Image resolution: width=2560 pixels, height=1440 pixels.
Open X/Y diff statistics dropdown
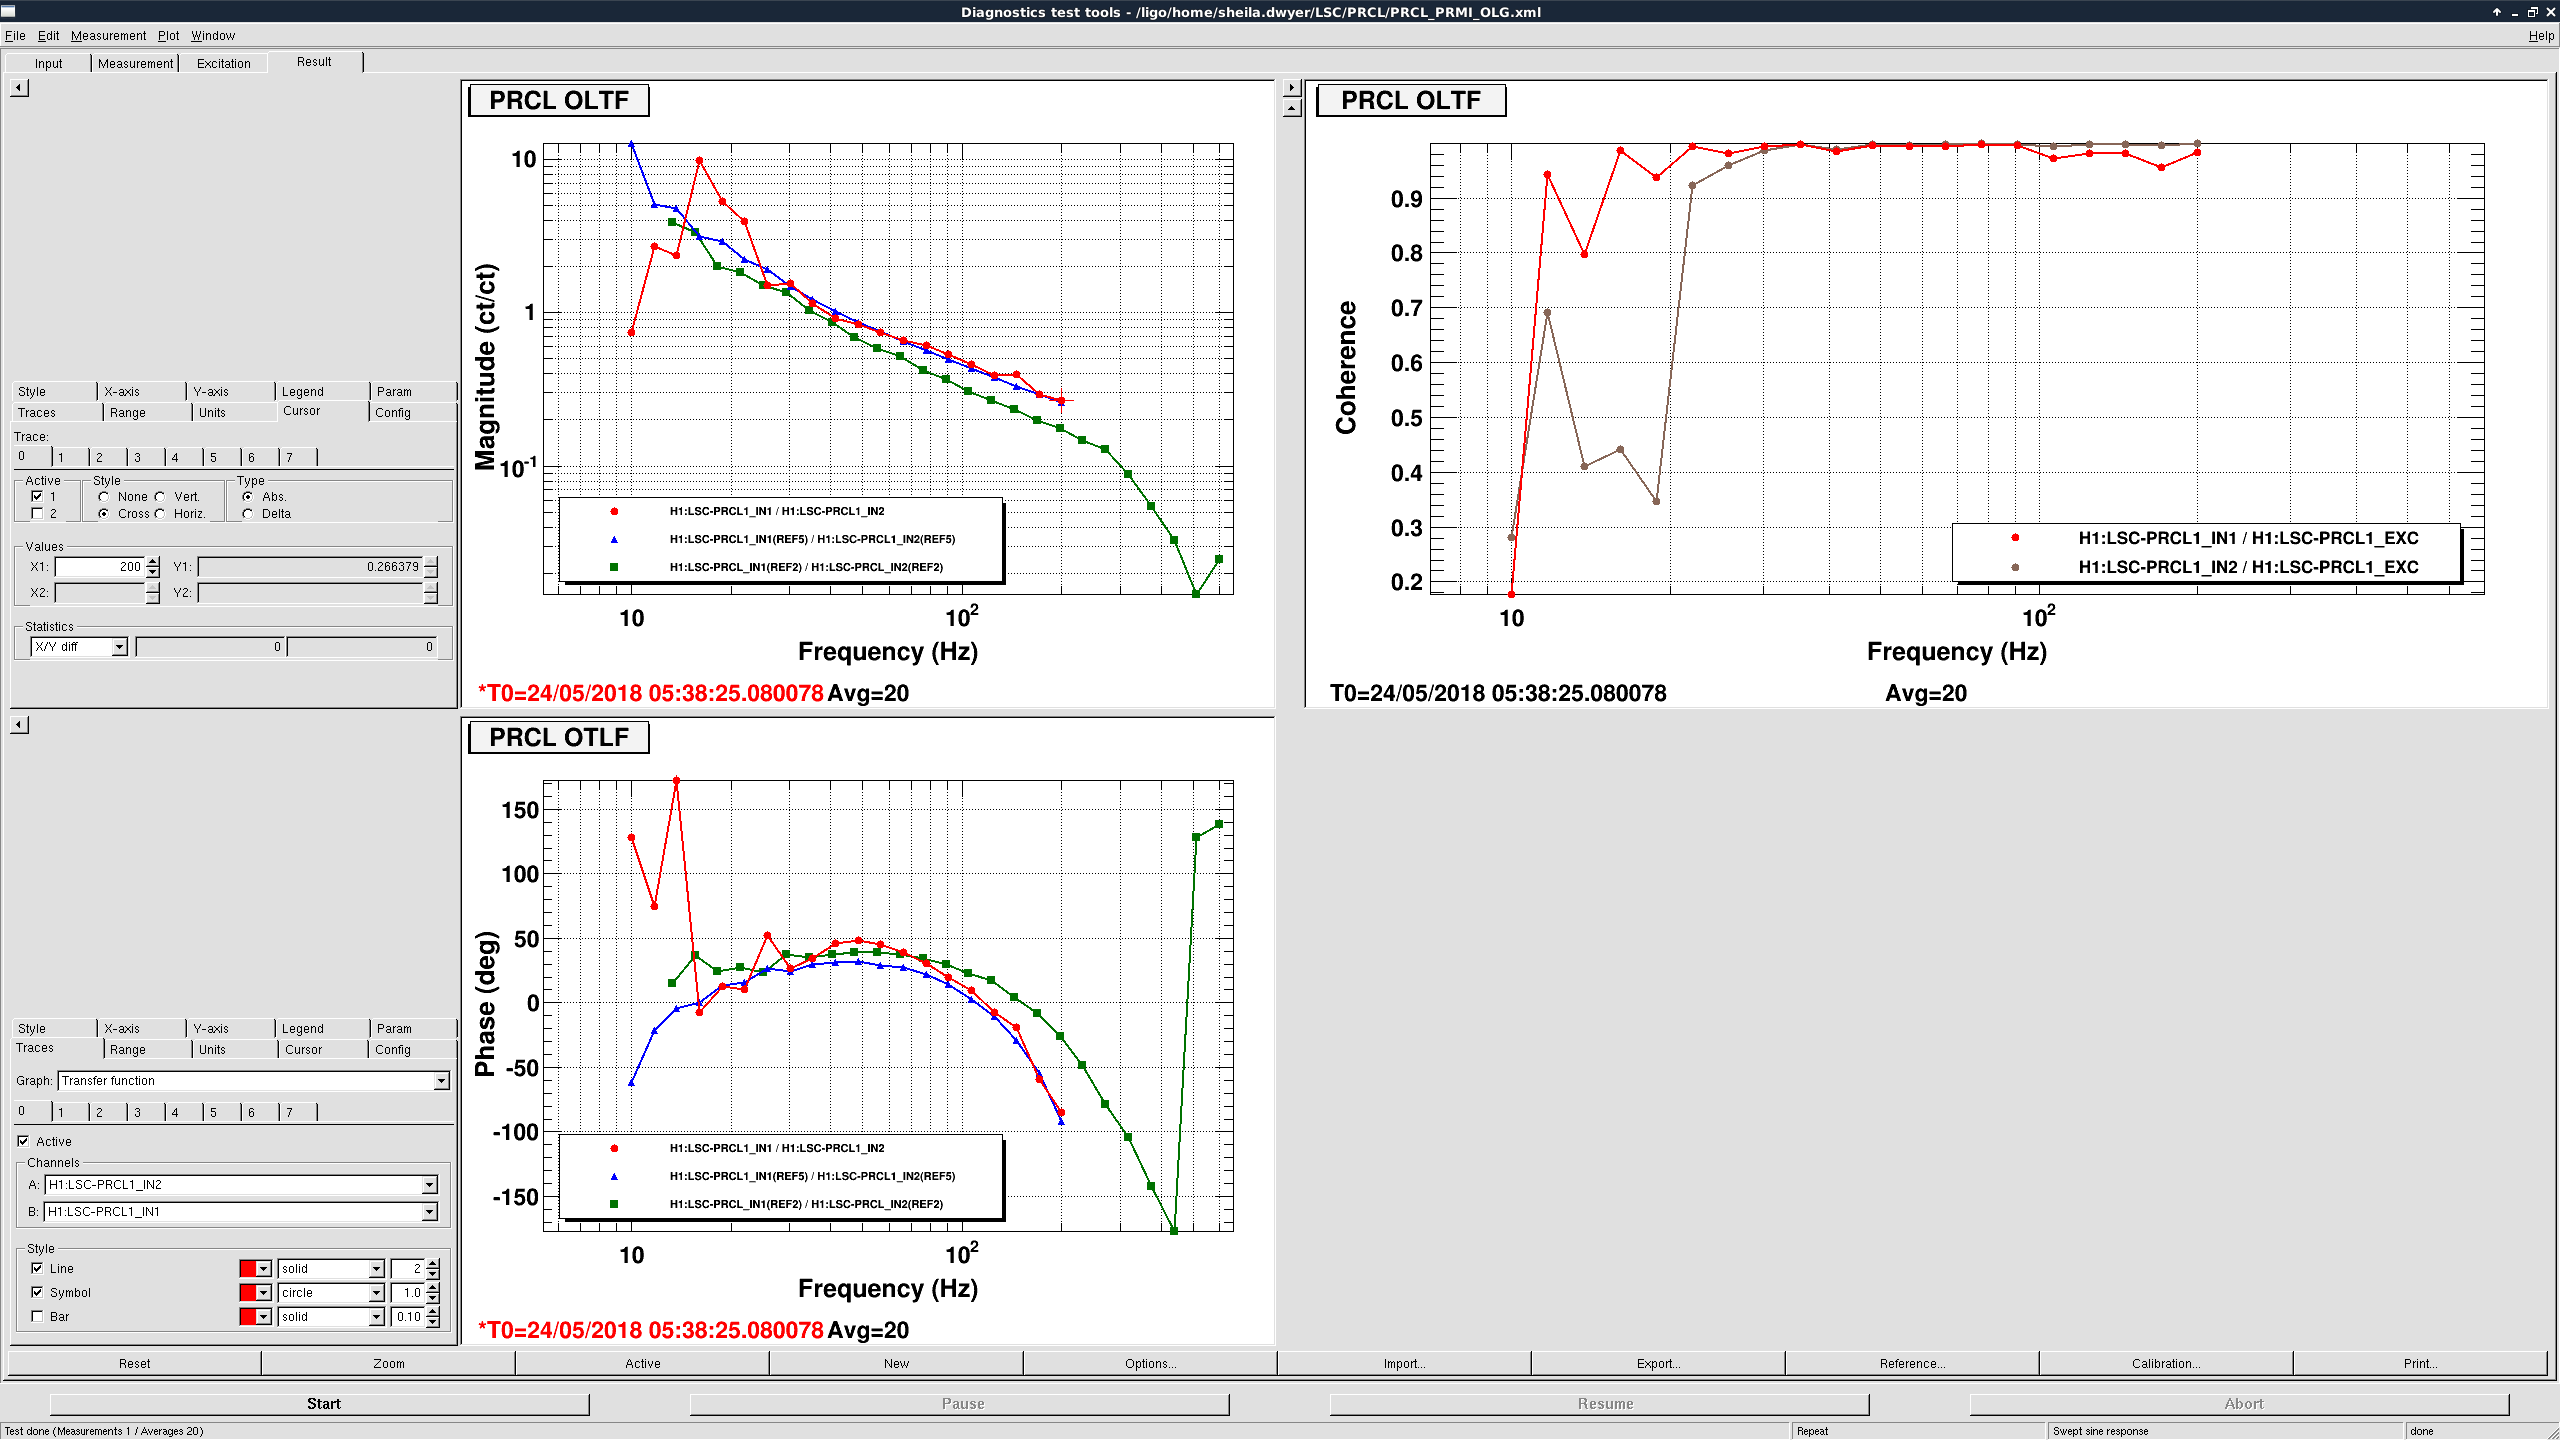tap(119, 647)
